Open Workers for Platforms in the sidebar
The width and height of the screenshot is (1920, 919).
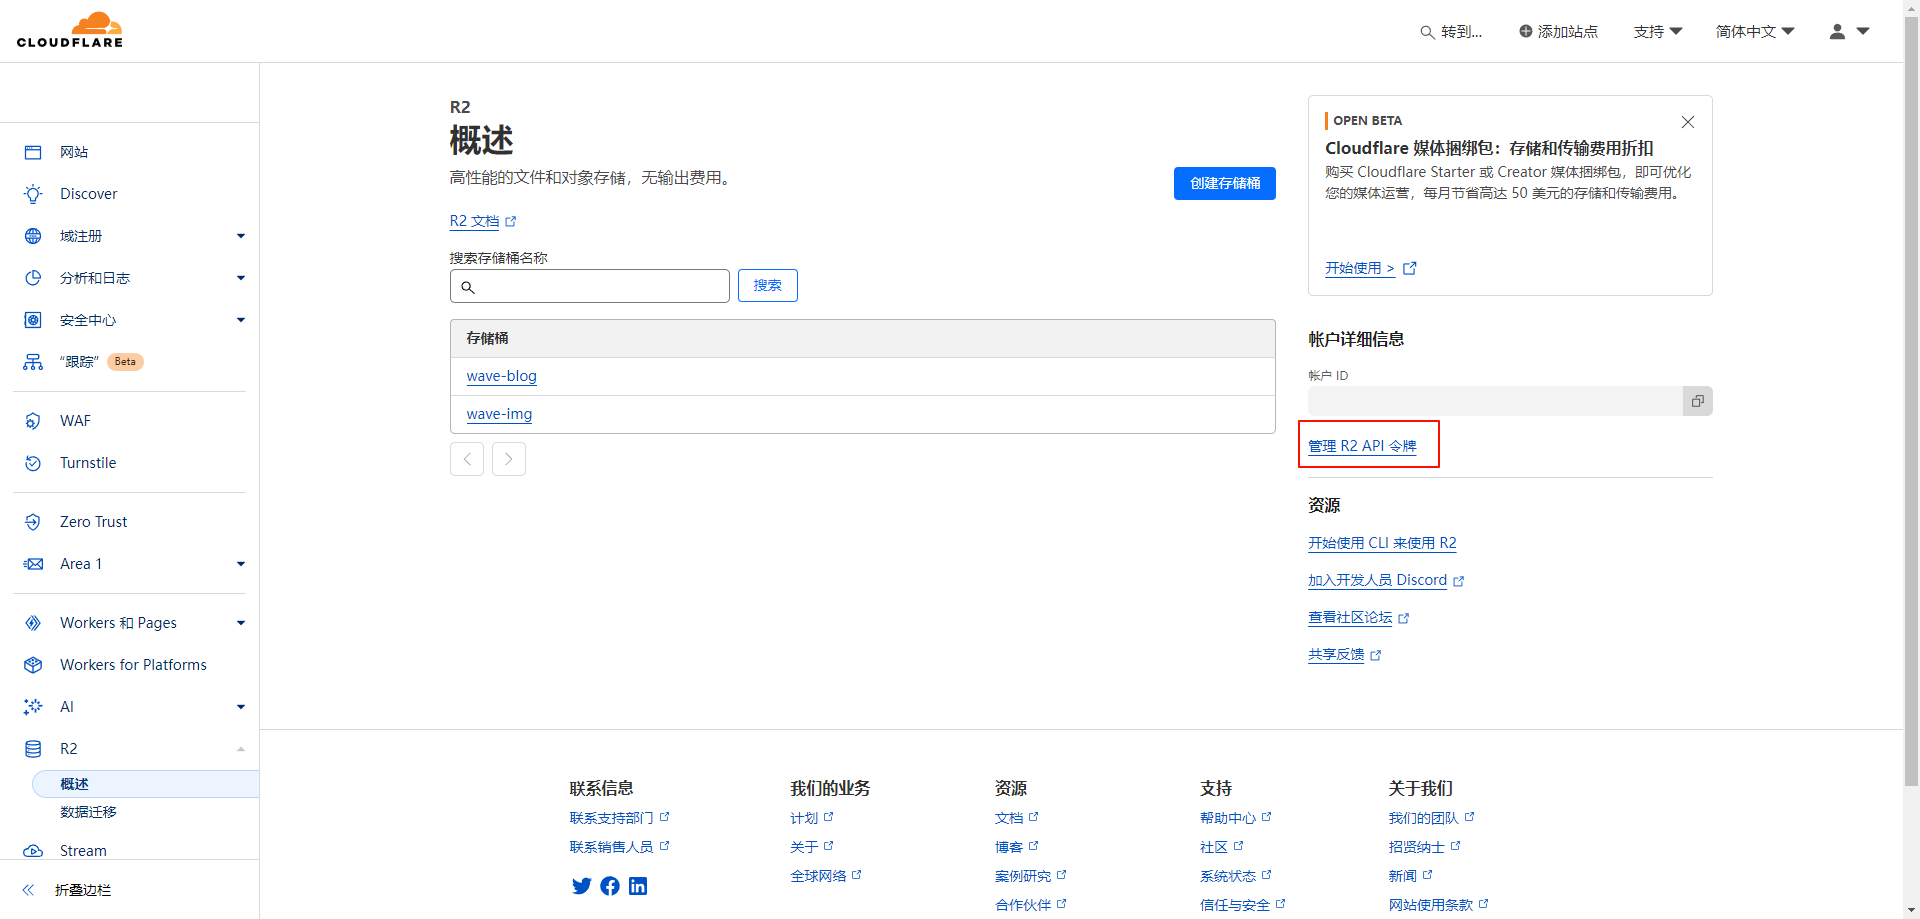click(x=133, y=665)
